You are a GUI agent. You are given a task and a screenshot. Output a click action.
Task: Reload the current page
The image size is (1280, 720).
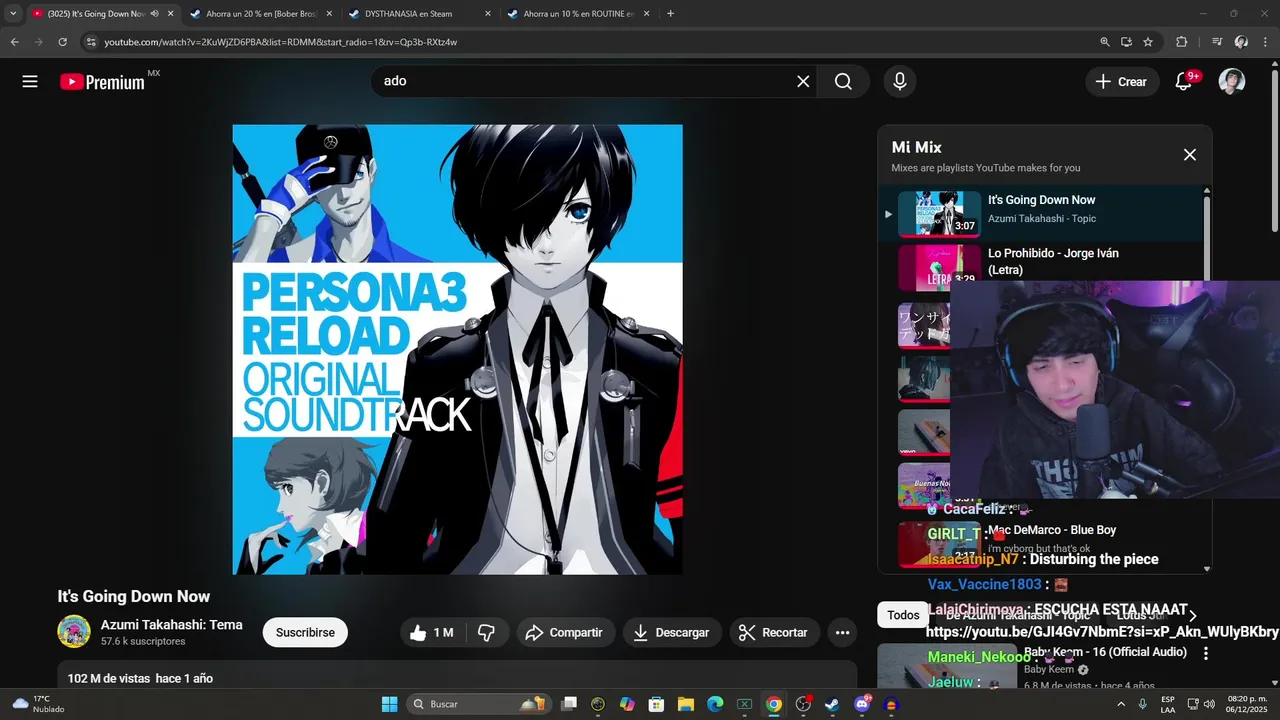click(x=62, y=42)
